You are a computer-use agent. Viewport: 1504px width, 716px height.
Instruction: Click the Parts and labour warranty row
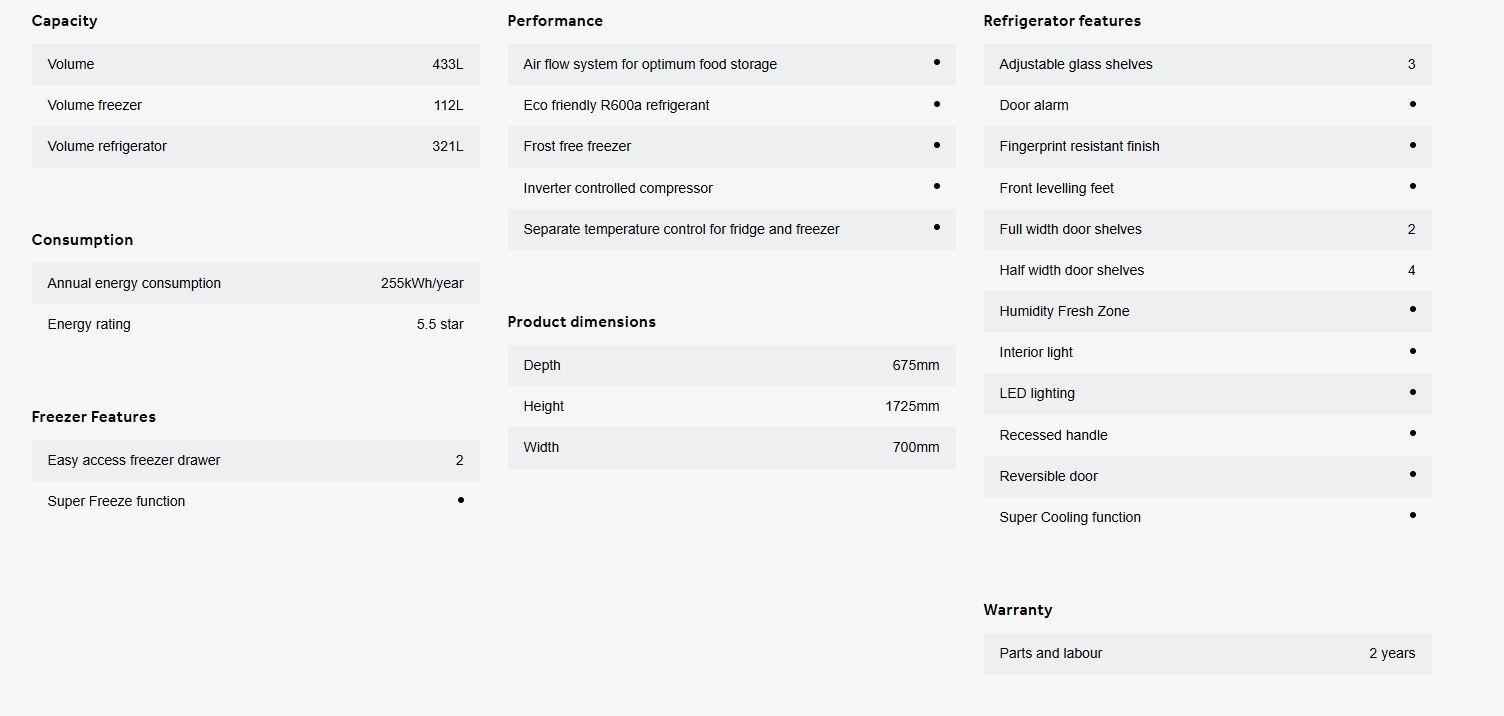pyautogui.click(x=1208, y=653)
